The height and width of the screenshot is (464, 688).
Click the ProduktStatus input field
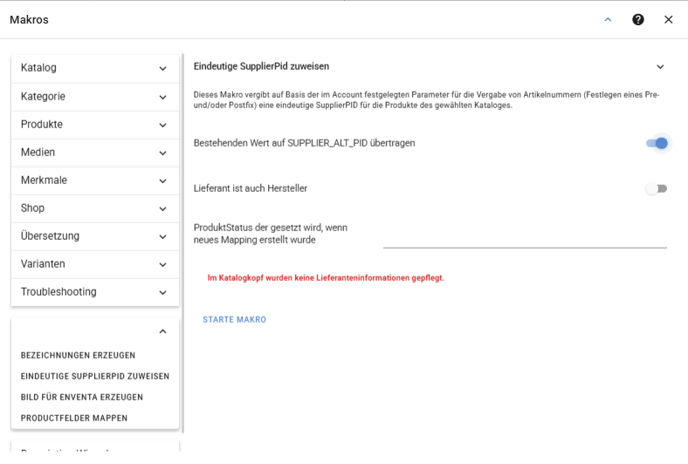(x=525, y=238)
